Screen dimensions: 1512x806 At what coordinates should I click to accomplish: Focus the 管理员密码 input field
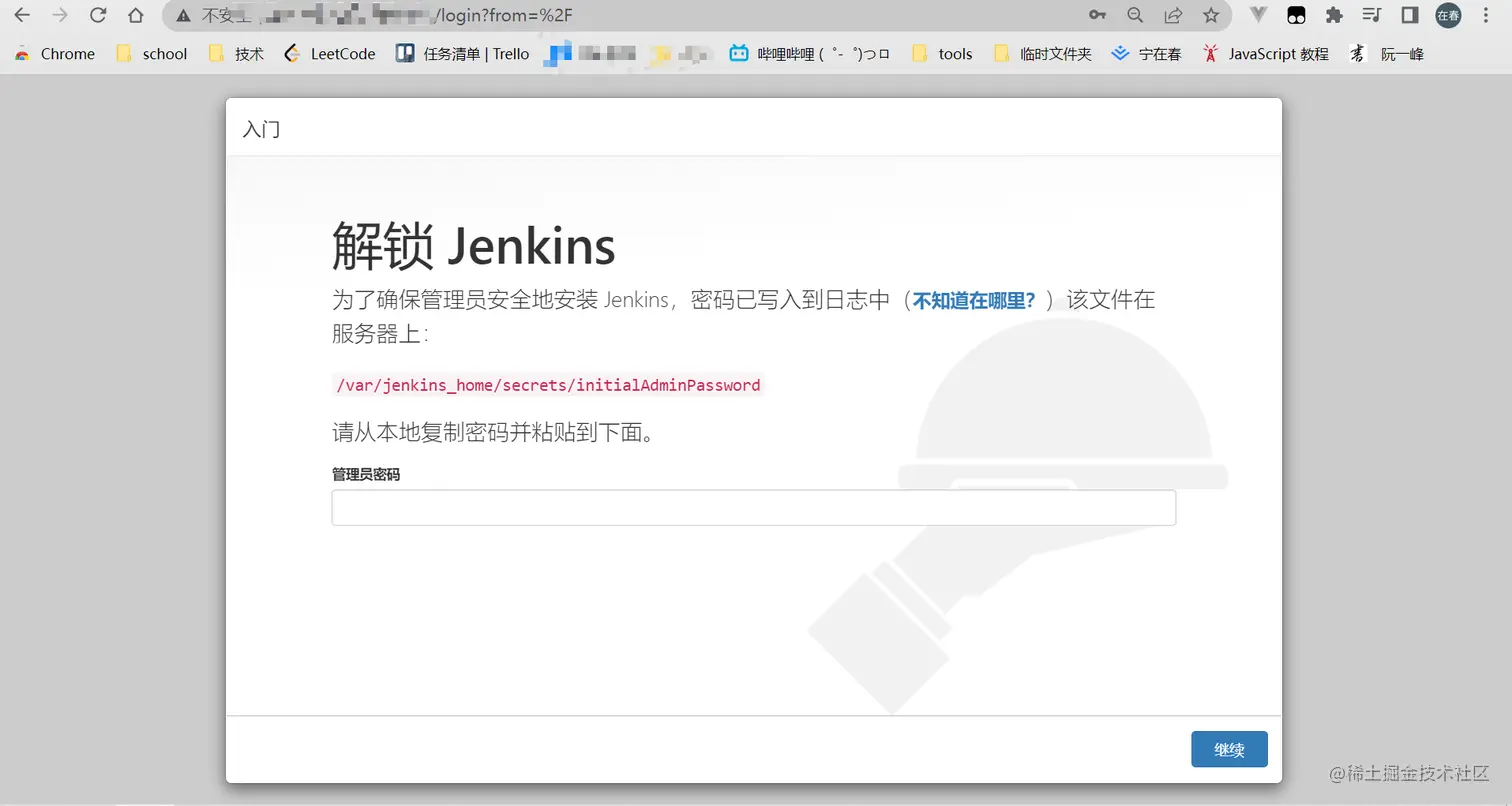point(754,507)
